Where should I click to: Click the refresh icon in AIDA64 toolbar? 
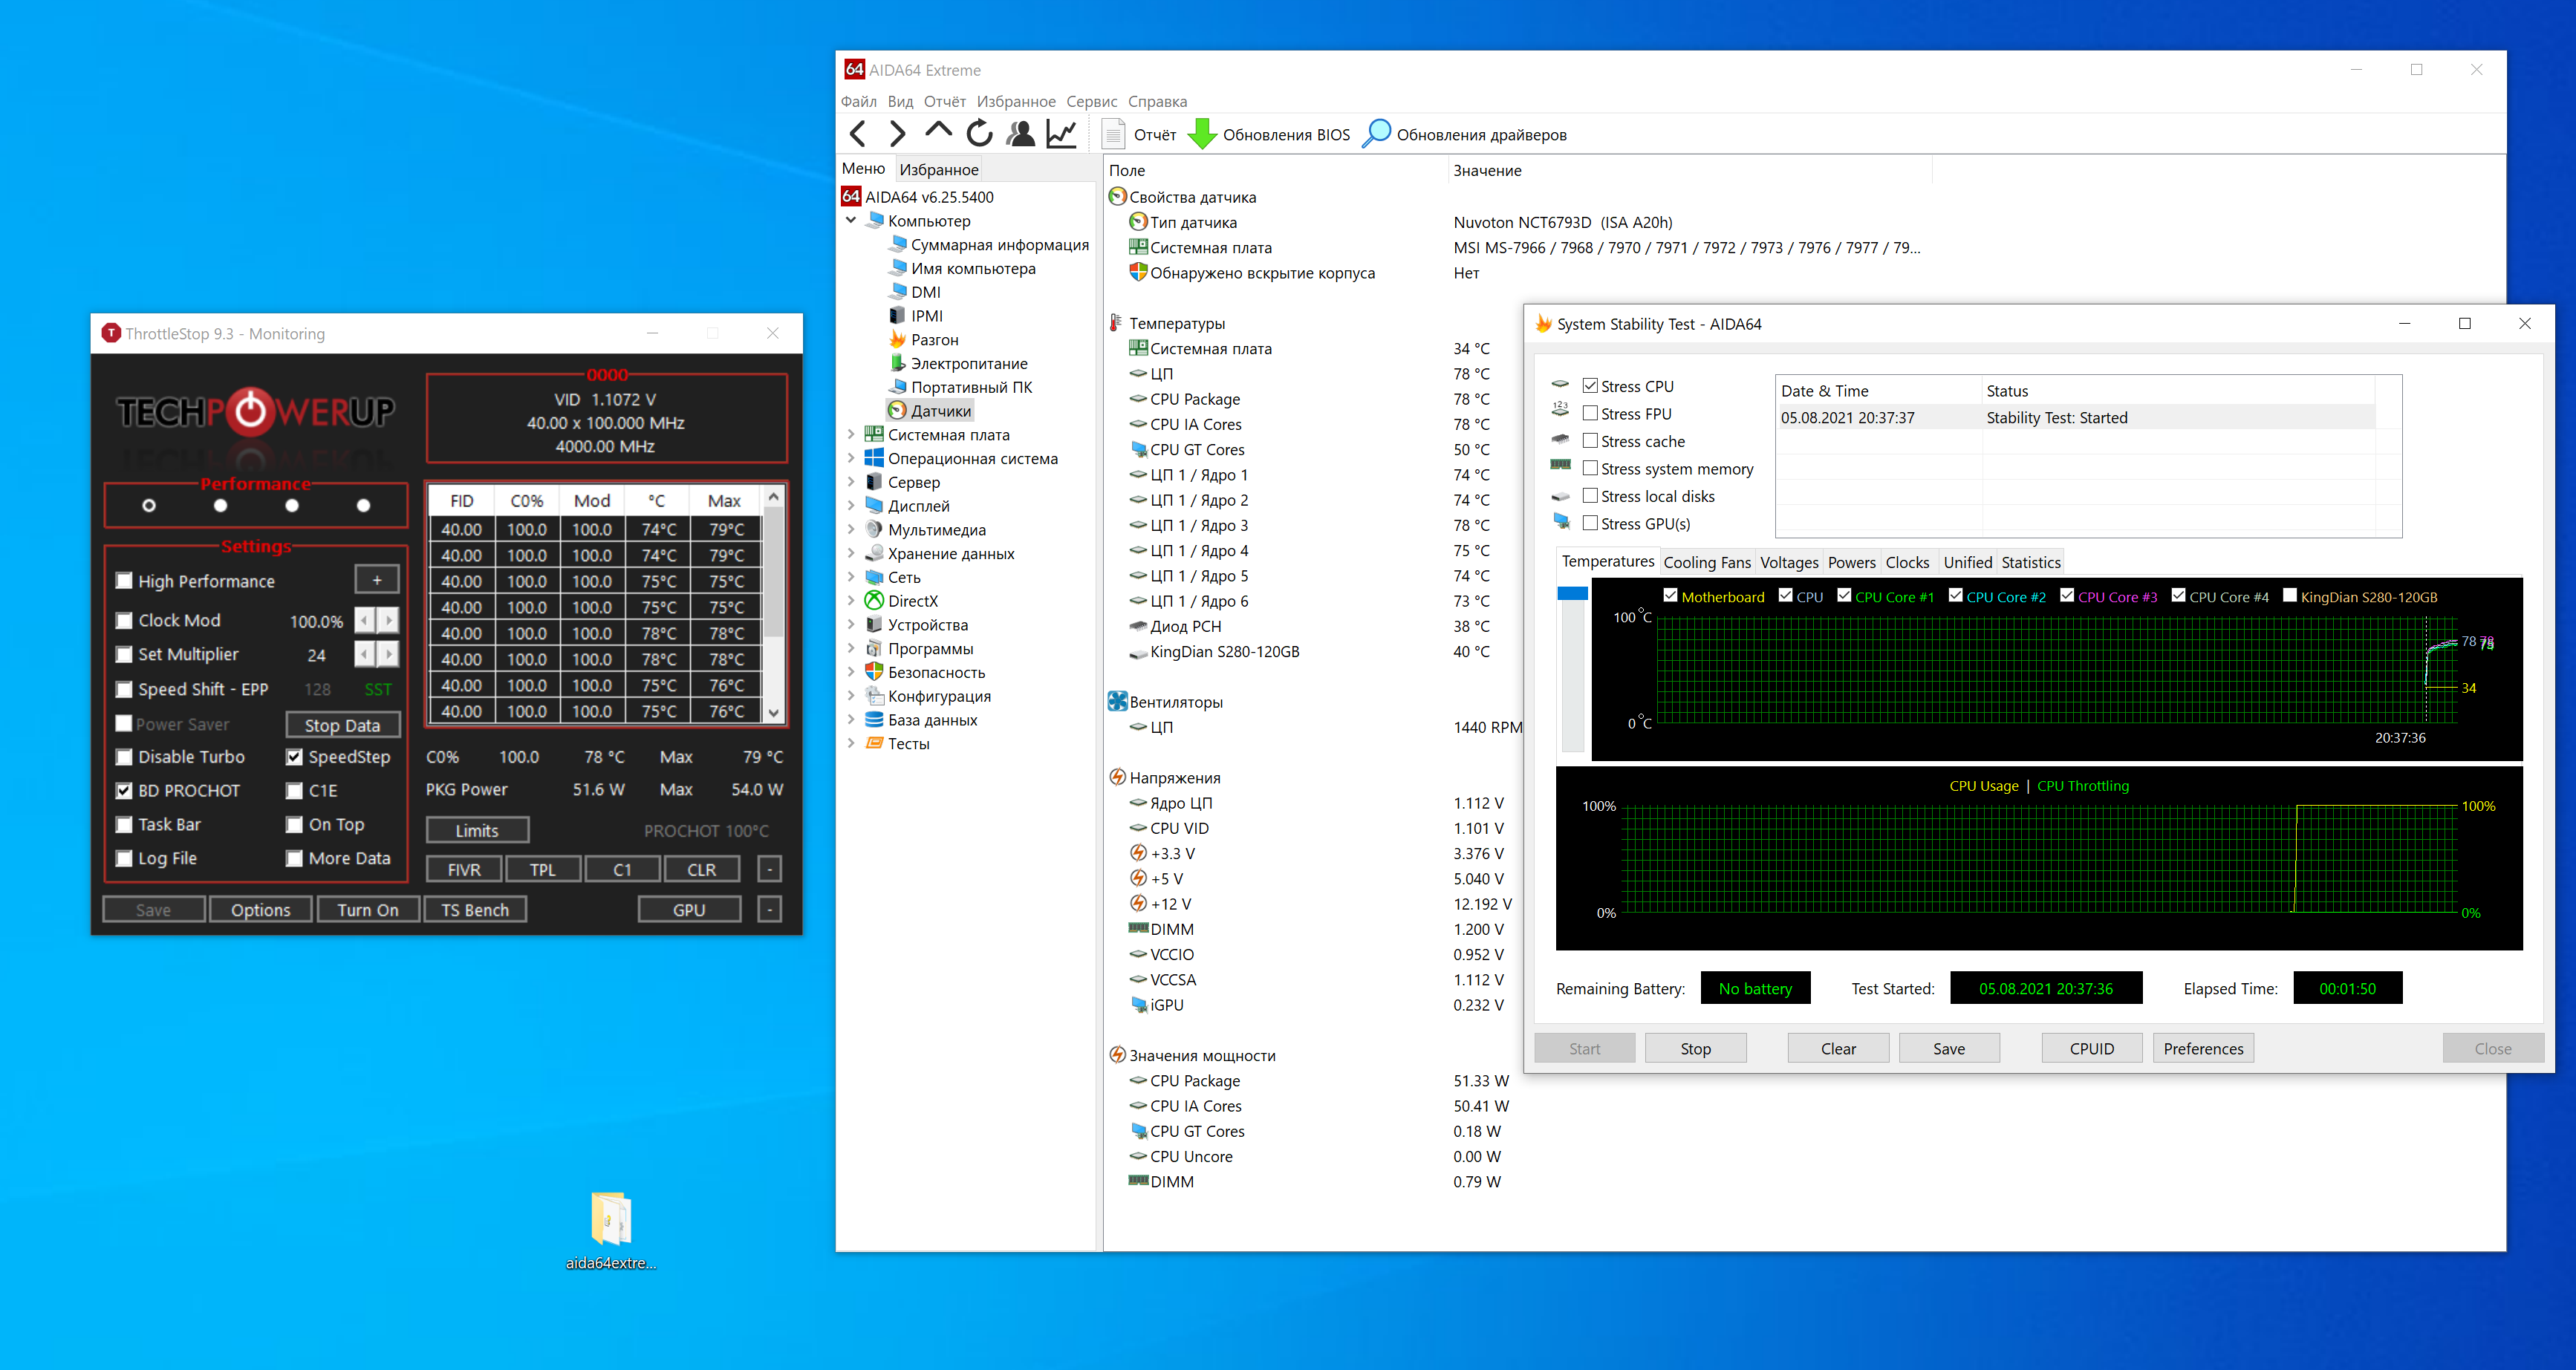tap(979, 134)
